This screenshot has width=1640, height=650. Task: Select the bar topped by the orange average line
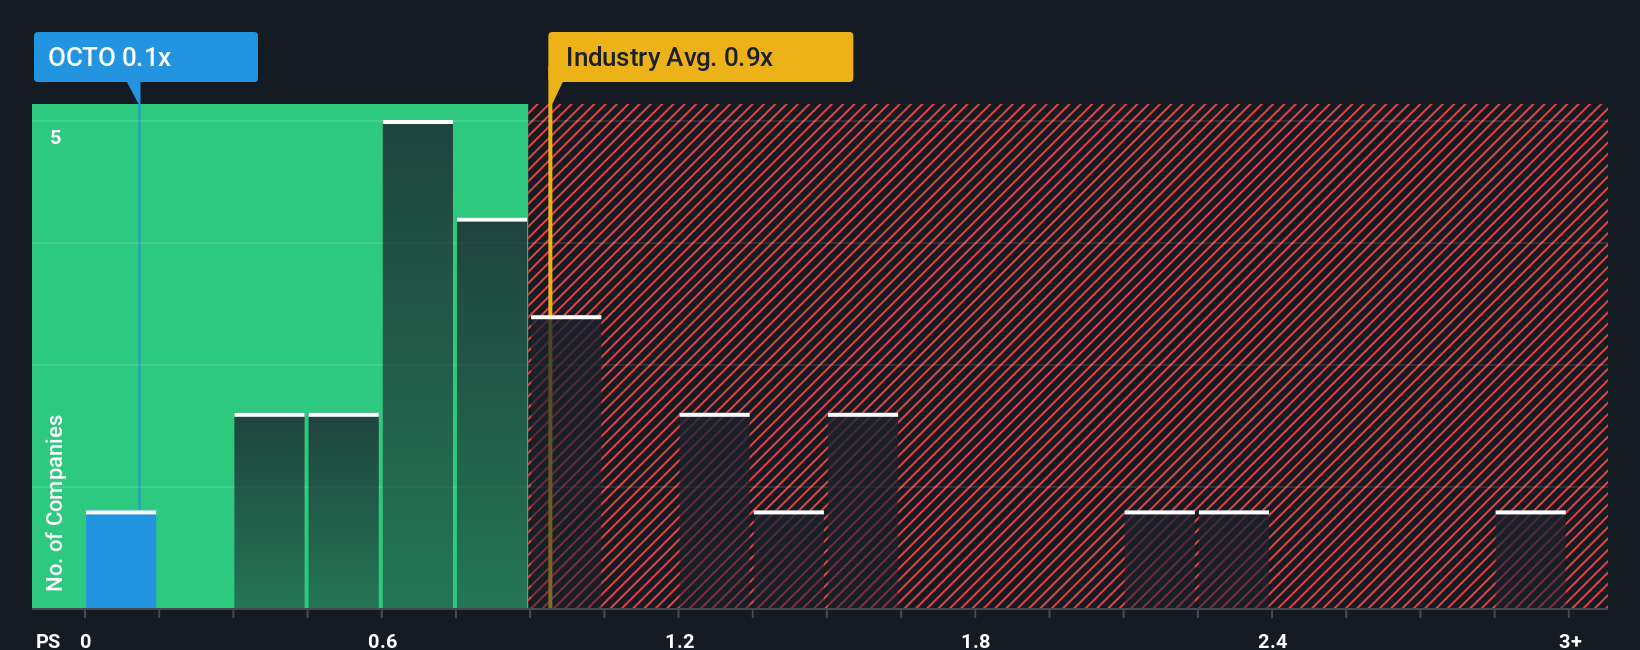pos(566,462)
